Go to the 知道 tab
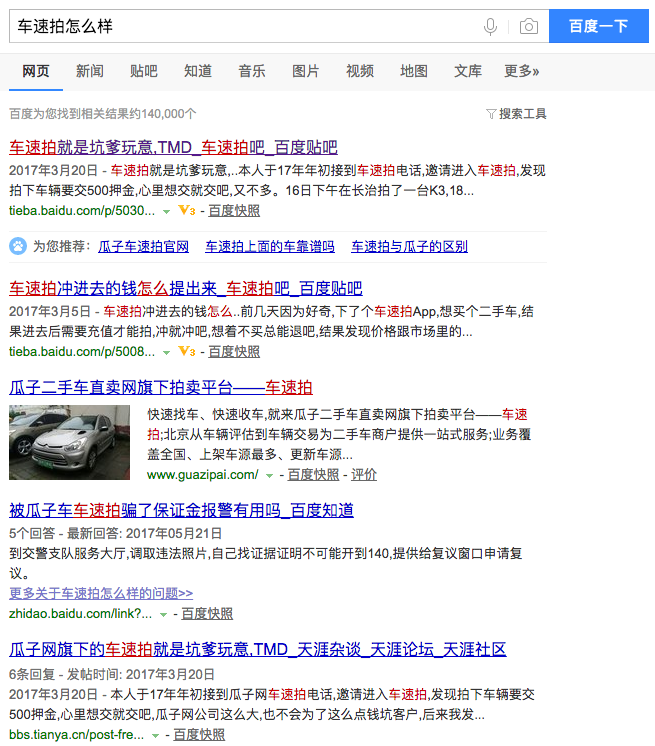 point(198,71)
